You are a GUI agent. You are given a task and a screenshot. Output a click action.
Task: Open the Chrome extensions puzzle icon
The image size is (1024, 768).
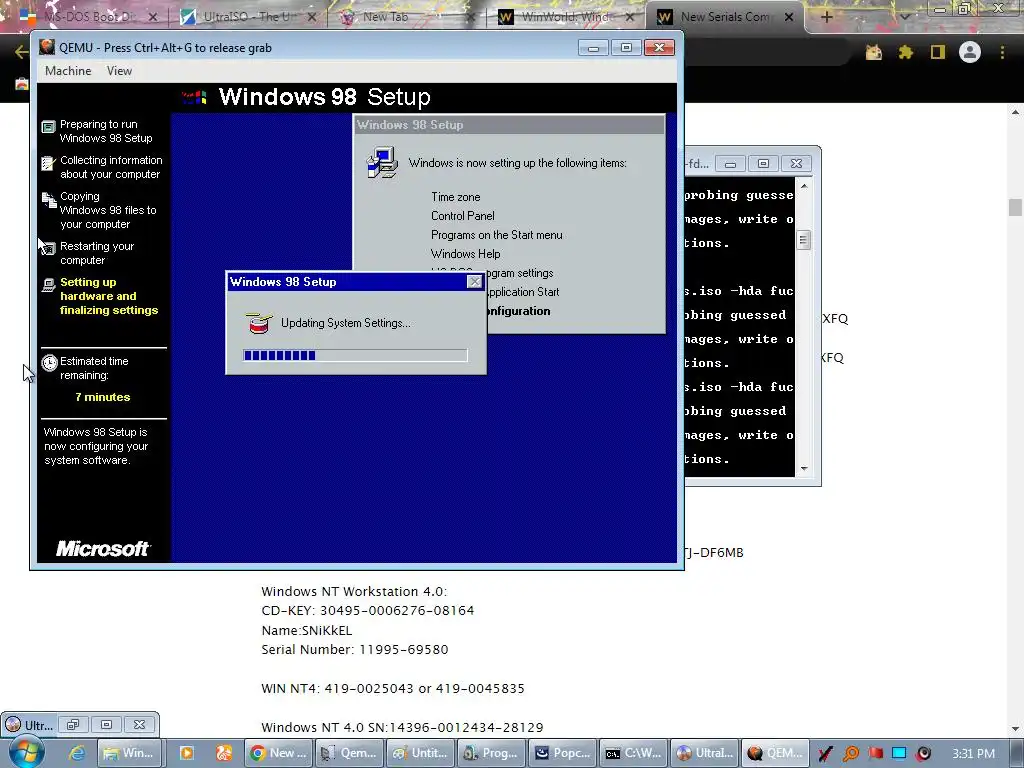[906, 52]
